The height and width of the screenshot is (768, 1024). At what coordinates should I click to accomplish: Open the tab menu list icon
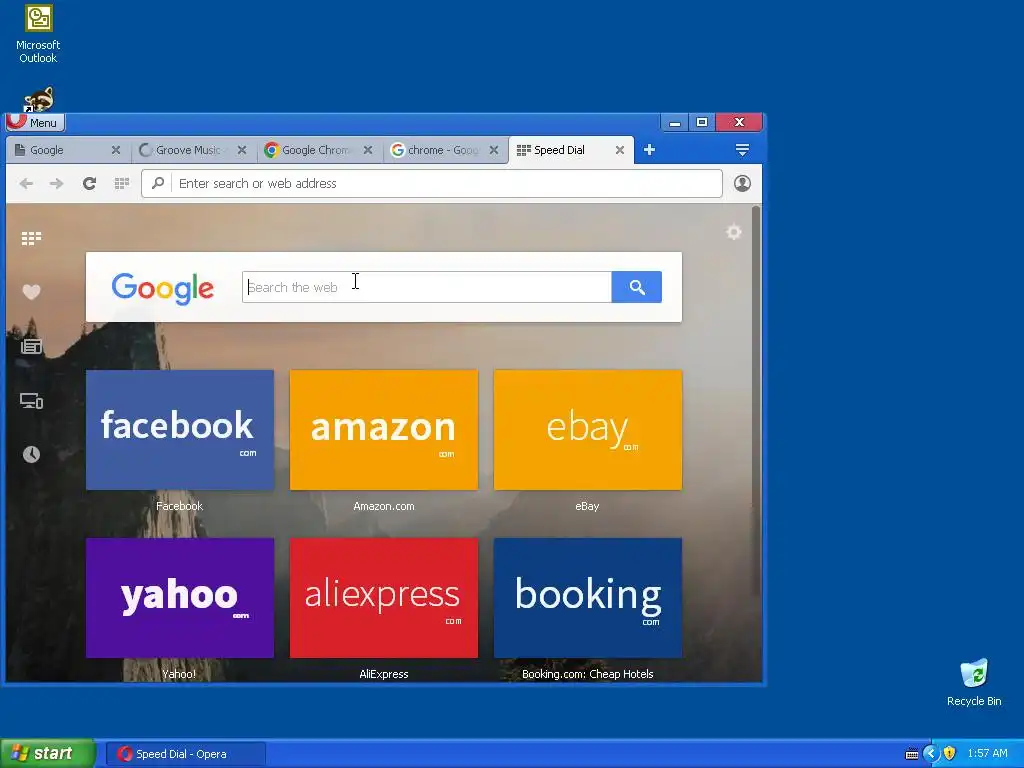tap(742, 150)
